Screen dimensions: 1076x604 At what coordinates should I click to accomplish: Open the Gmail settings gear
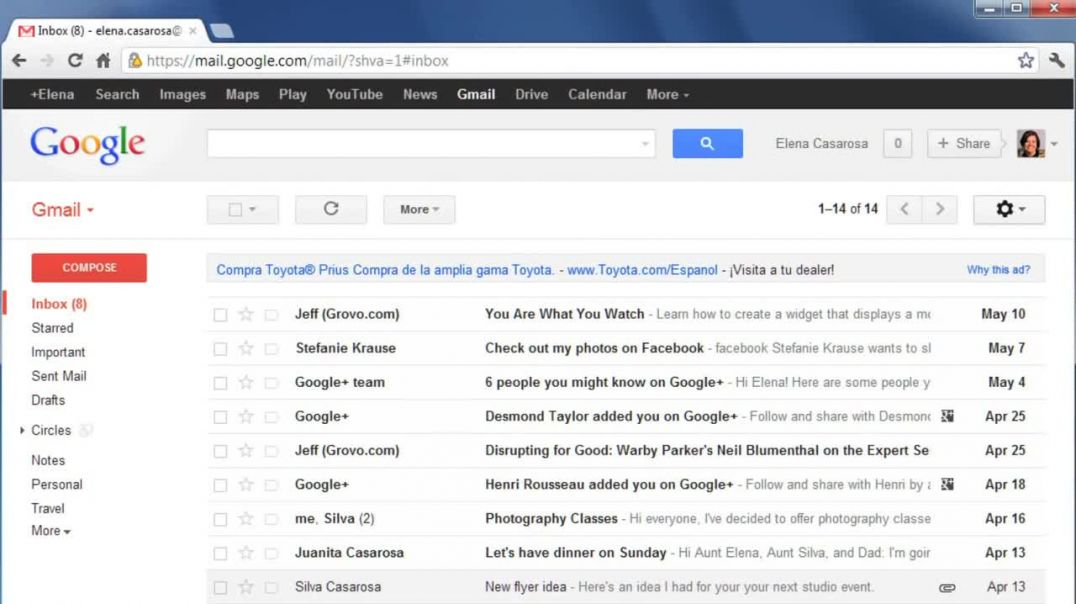[x=1009, y=209]
